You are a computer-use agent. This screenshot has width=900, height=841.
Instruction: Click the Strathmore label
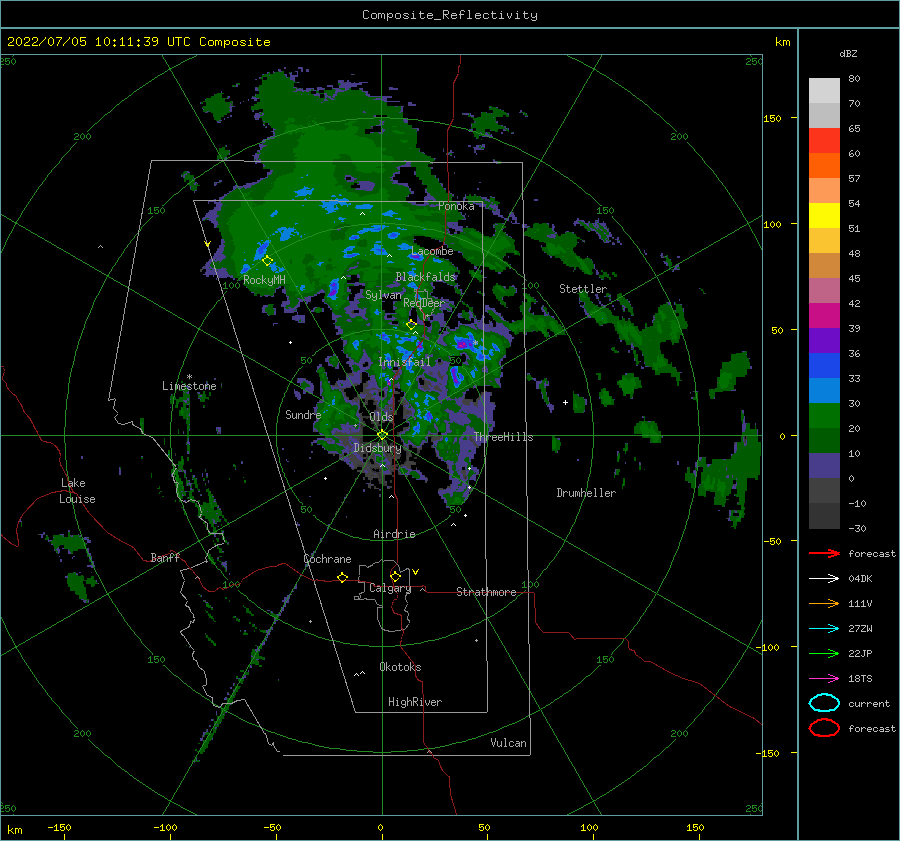click(486, 592)
